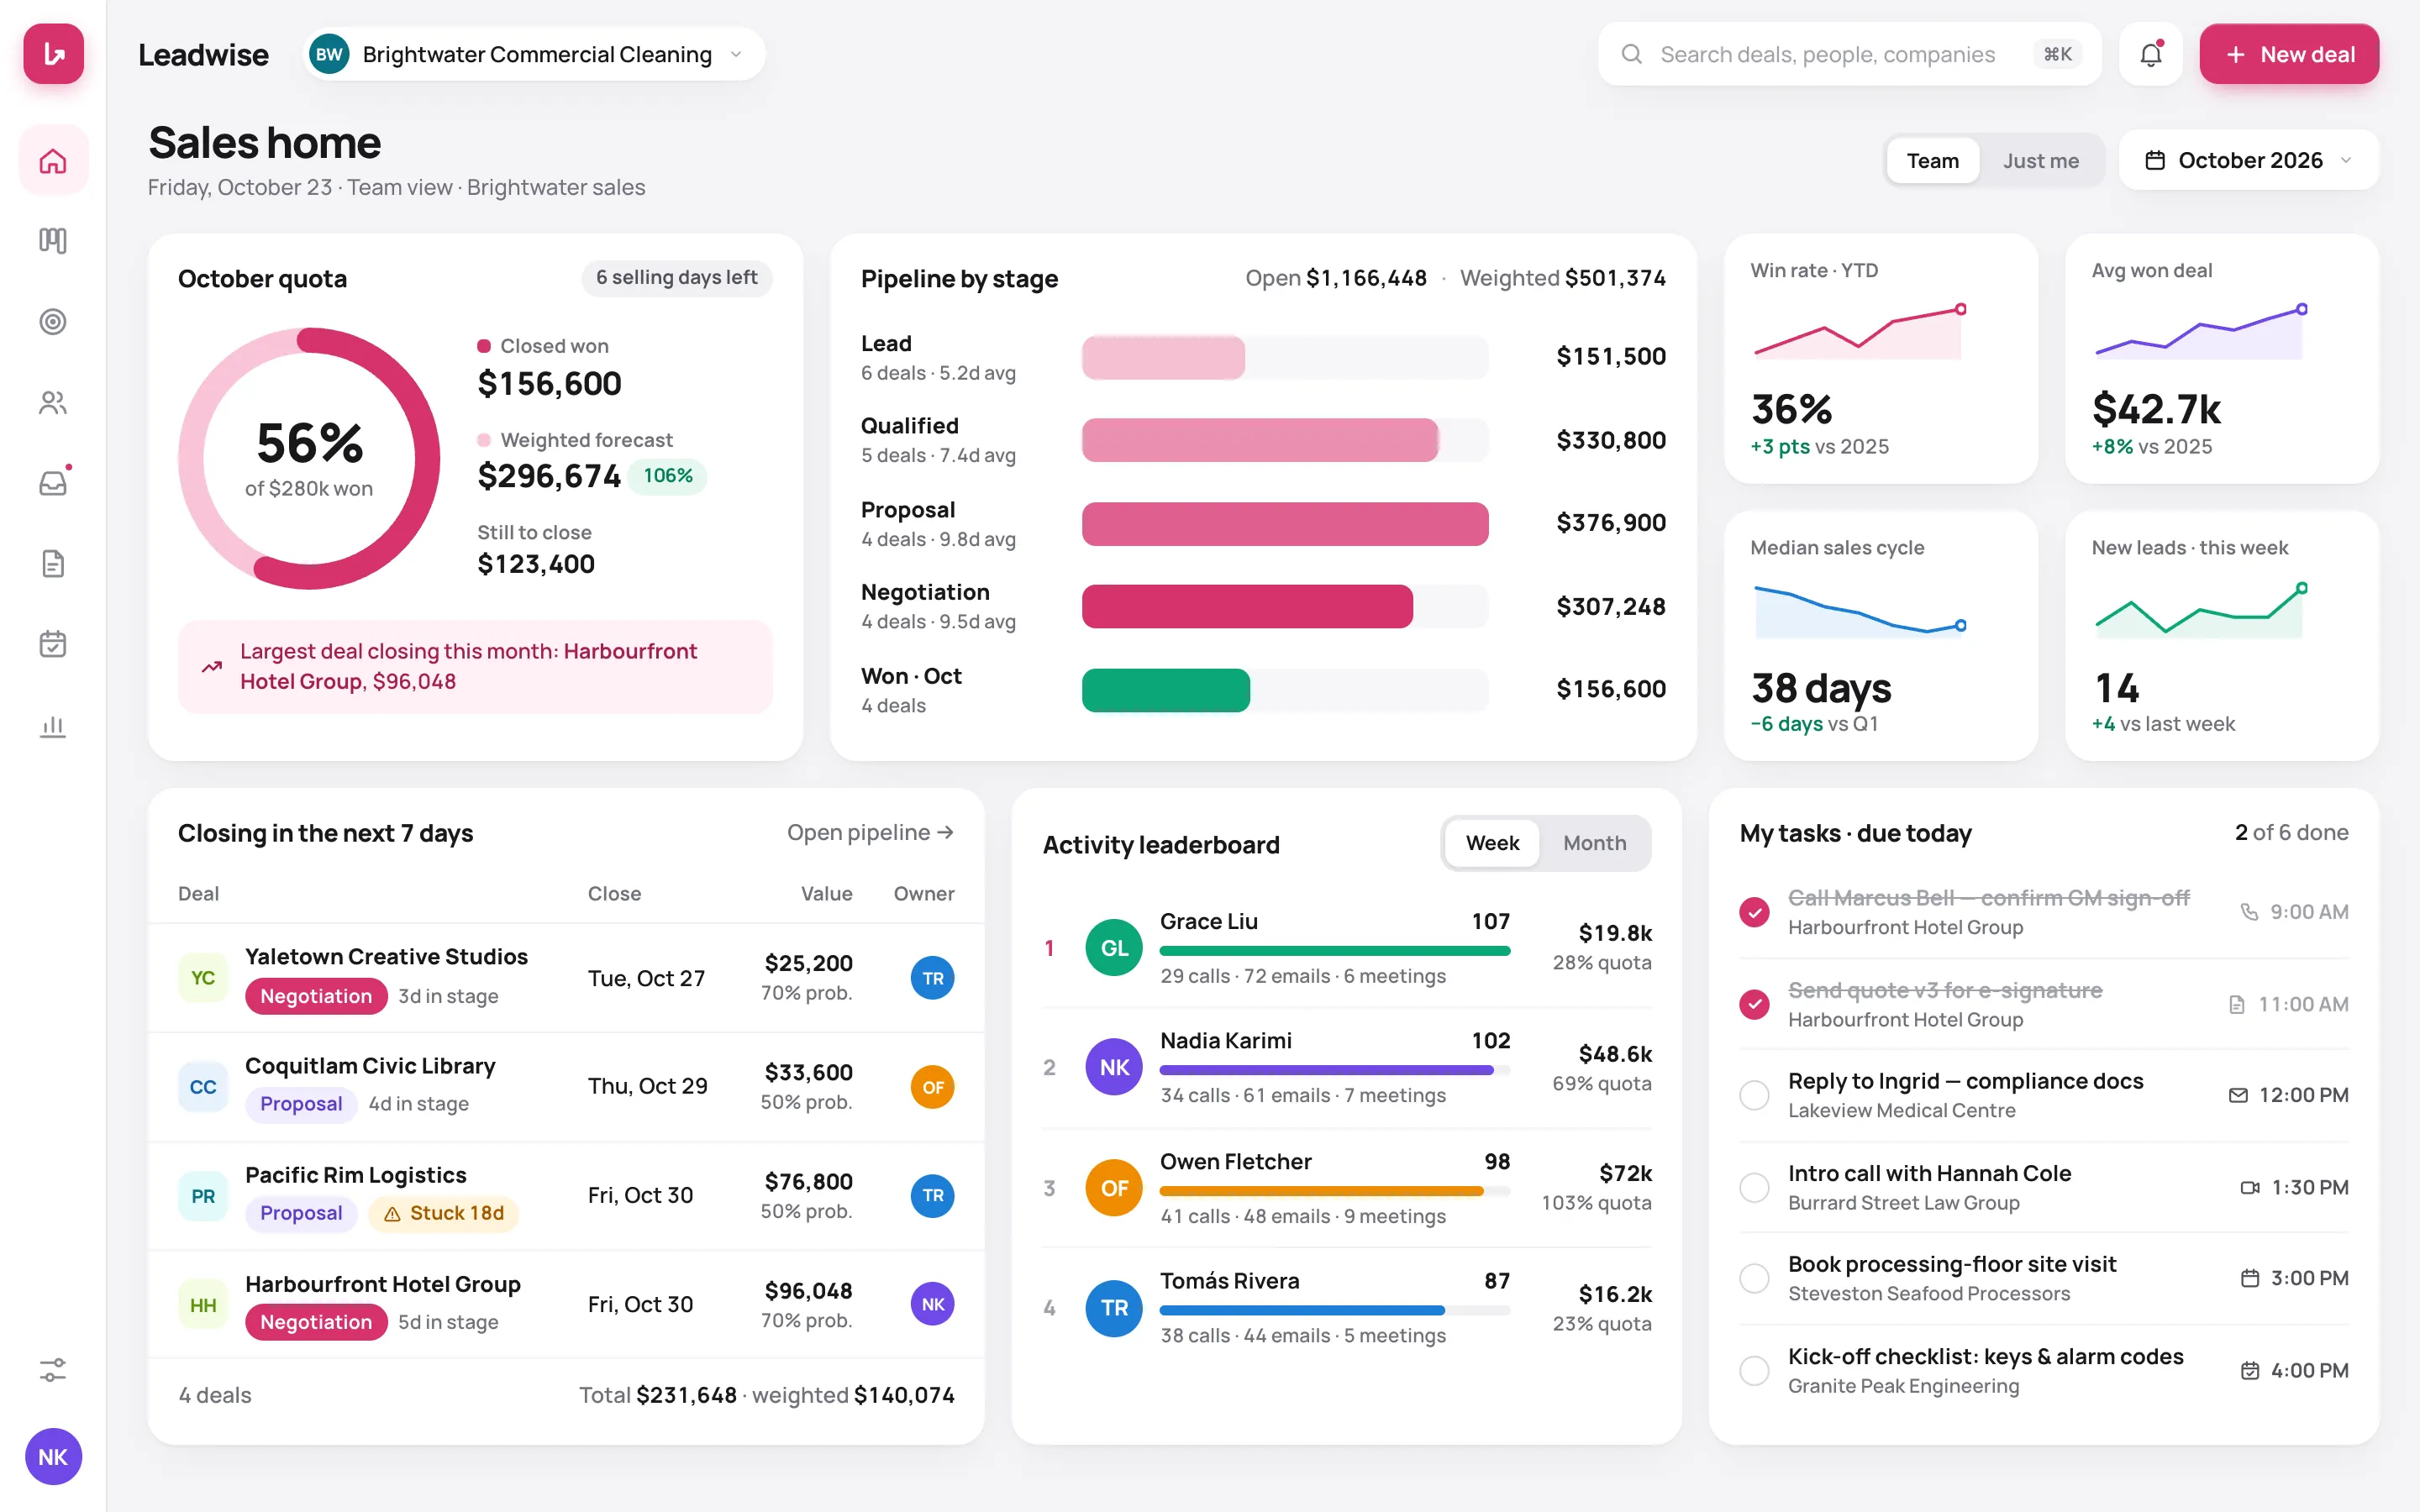Click the New deal button
Screen dimensions: 2420x1512
tap(2288, 54)
